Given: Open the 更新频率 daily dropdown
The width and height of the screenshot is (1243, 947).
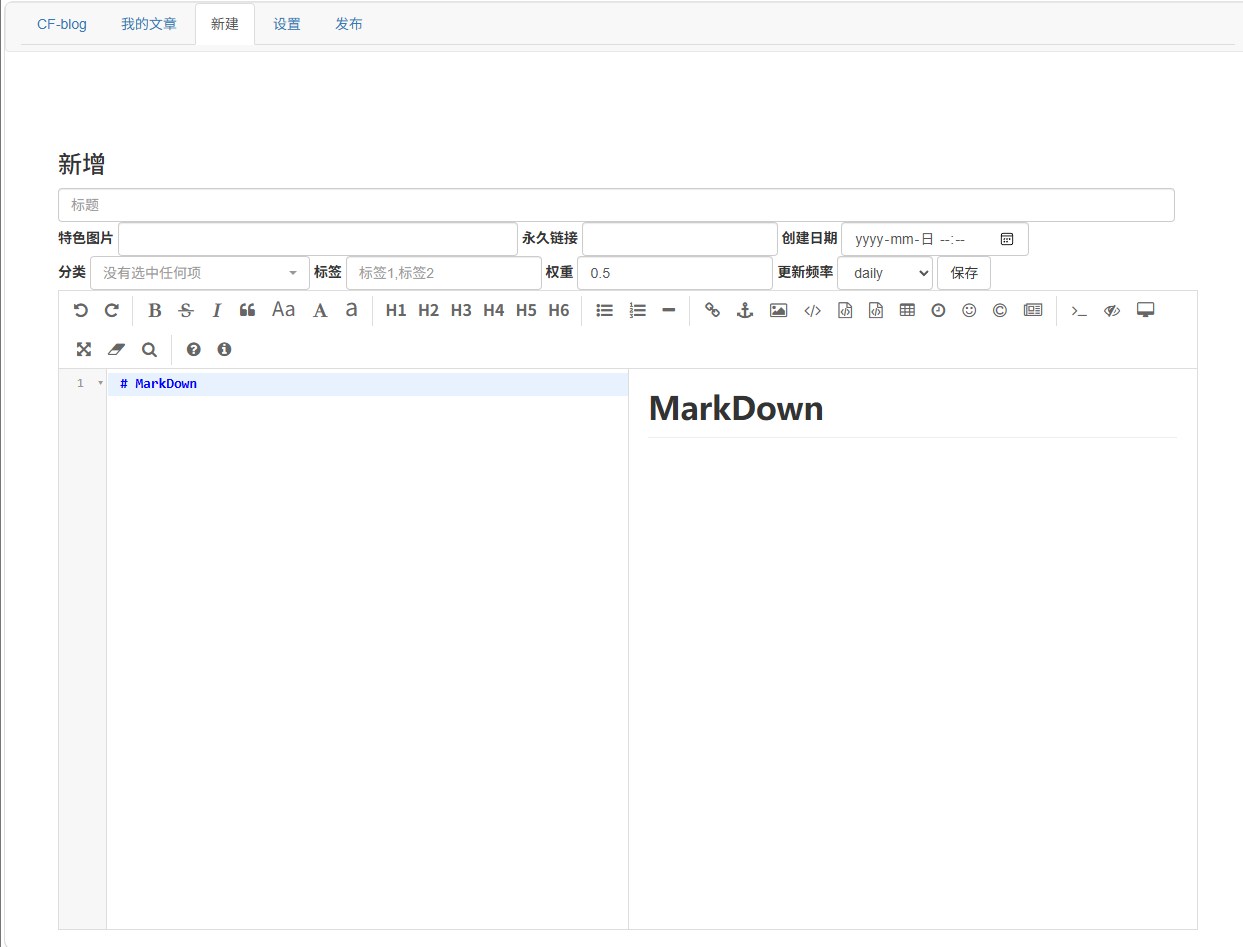Looking at the screenshot, I should click(x=885, y=273).
